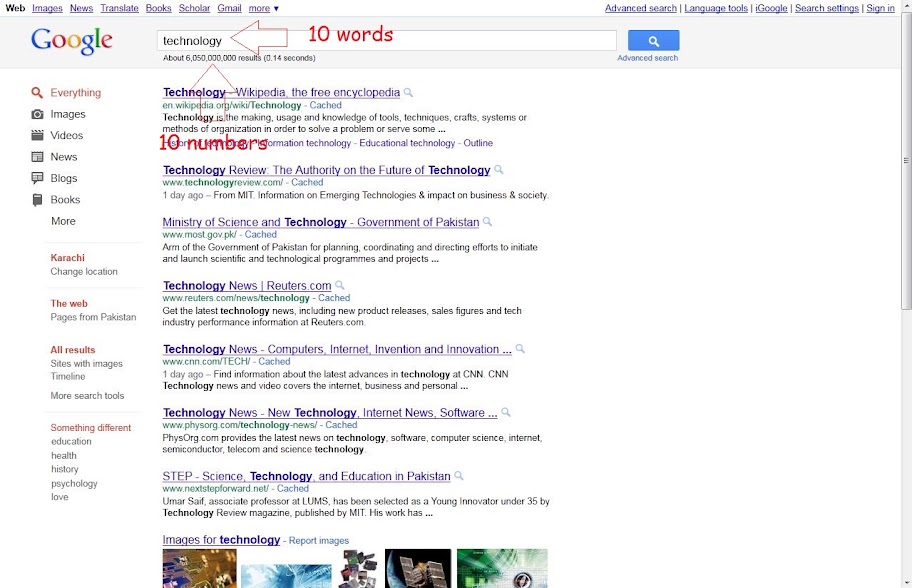The image size is (912, 588).
Task: Expand 'More search tools' in sidebar
Action: tap(87, 395)
